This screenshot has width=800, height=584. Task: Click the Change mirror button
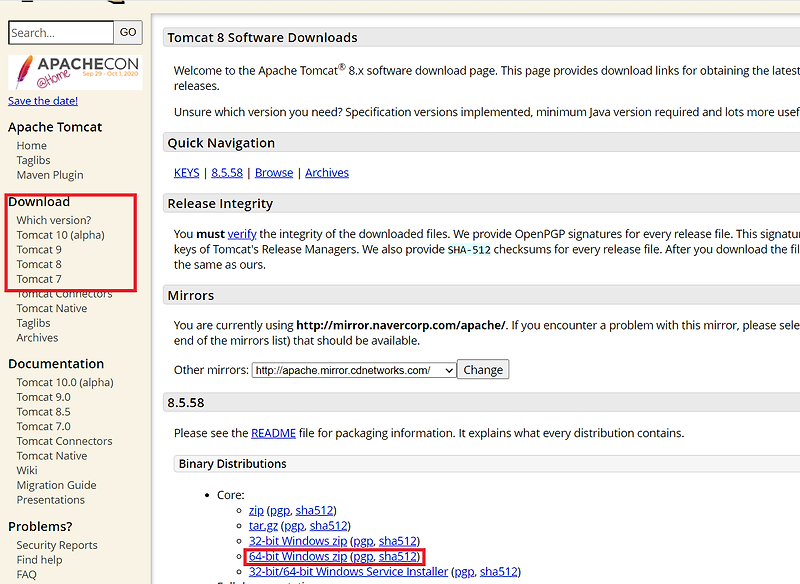click(x=483, y=370)
